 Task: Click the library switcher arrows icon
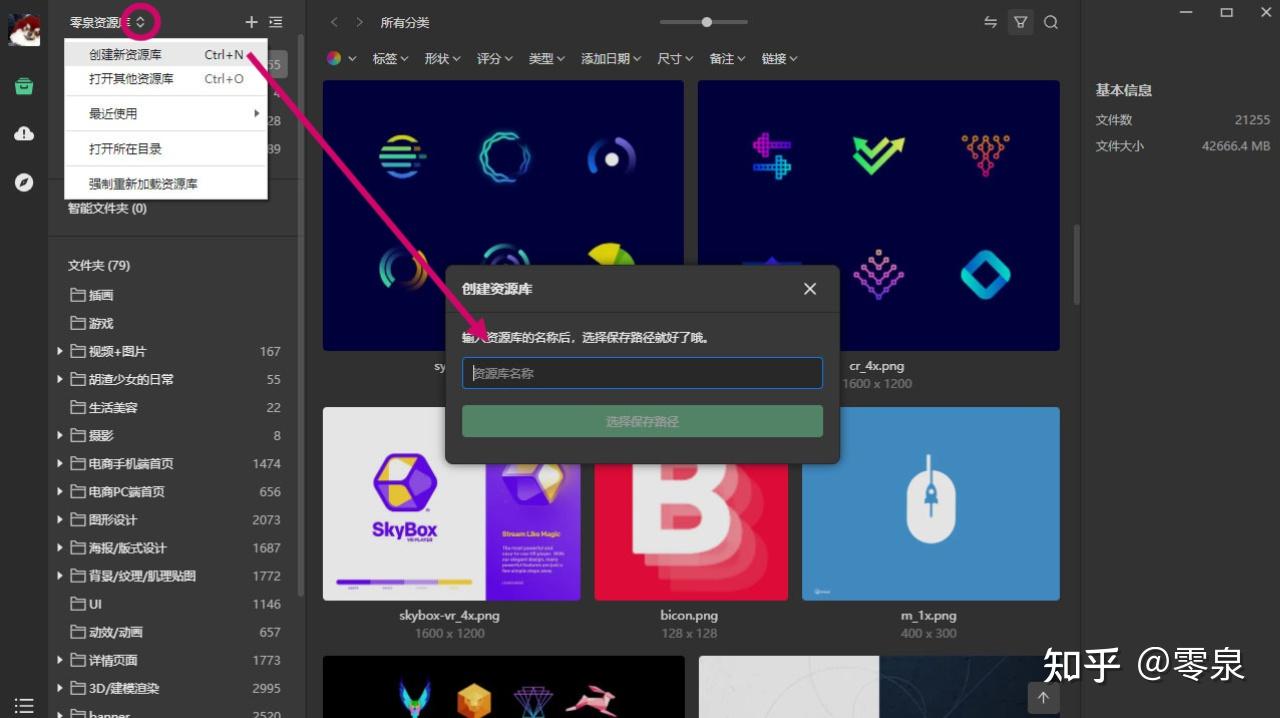pyautogui.click(x=140, y=21)
